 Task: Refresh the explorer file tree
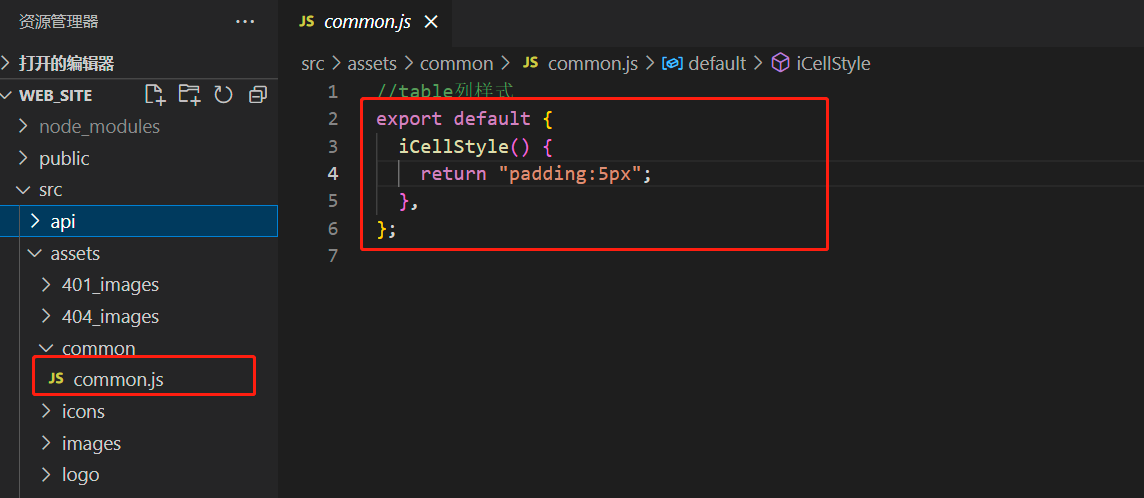pos(224,95)
